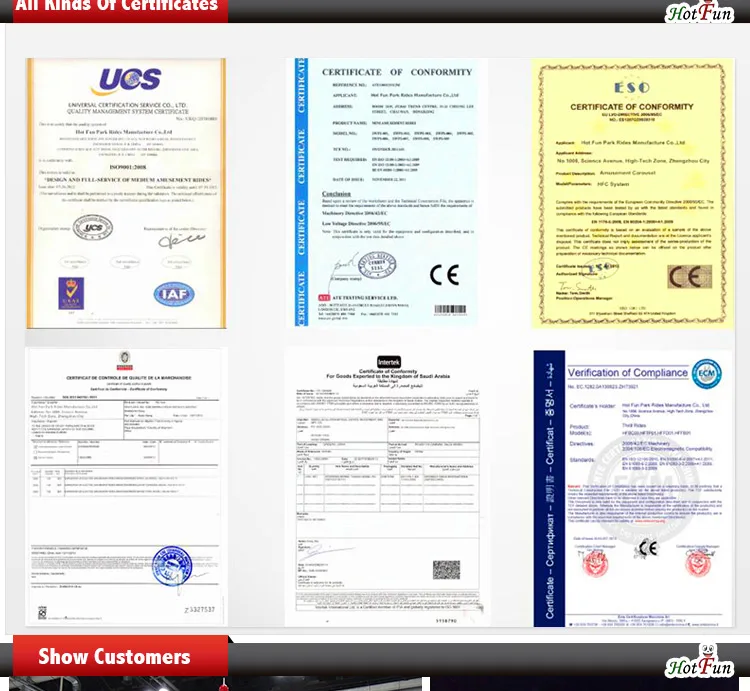Viewport: 750px width, 691px height.
Task: Click the Show Customers section header
Action: (121, 656)
